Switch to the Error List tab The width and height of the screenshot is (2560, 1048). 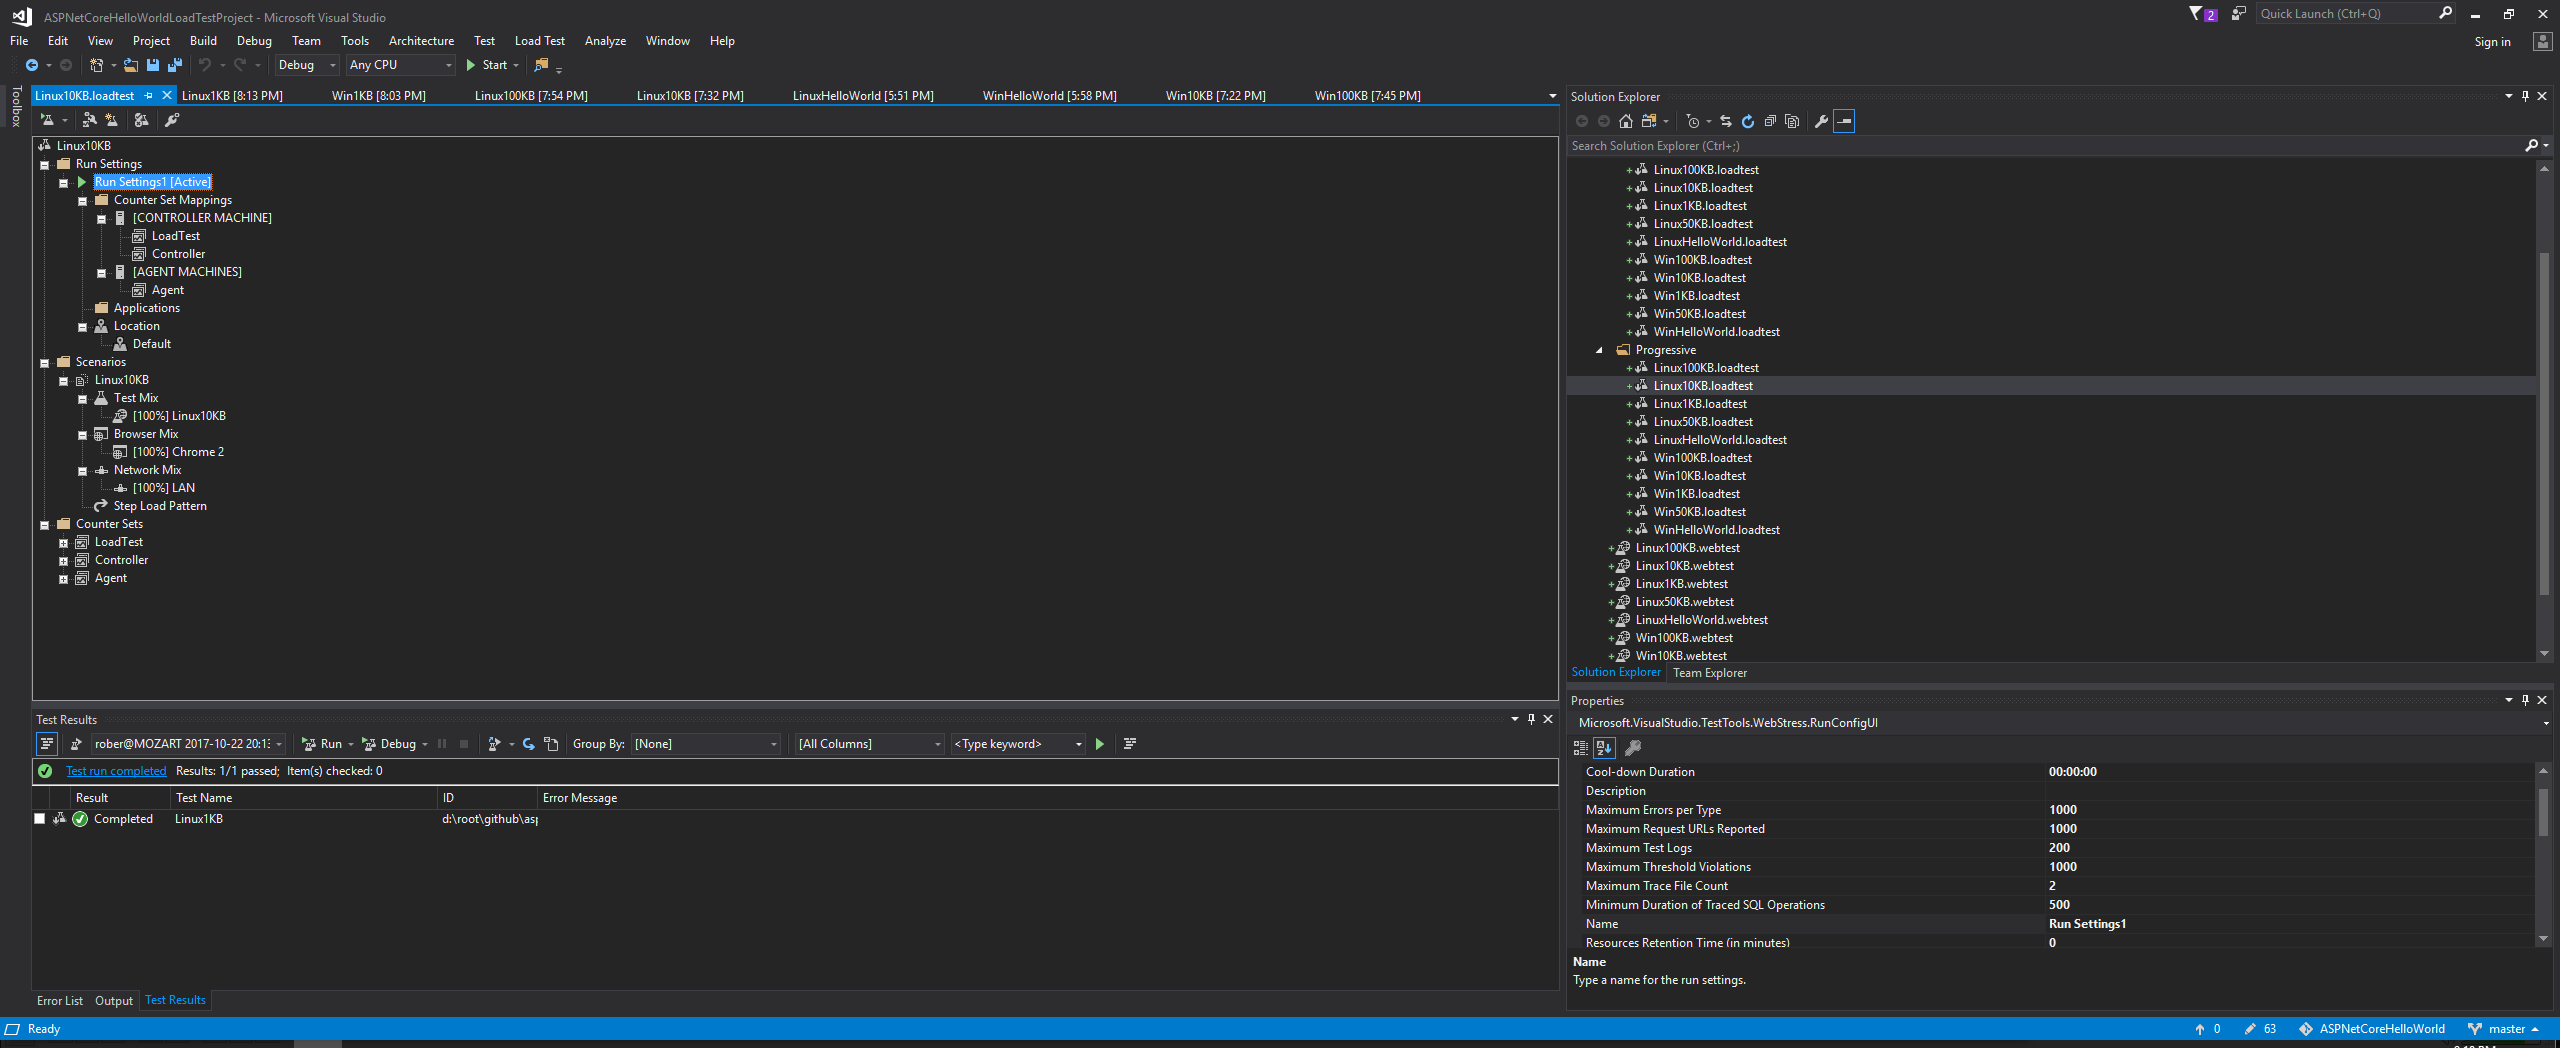point(60,1001)
